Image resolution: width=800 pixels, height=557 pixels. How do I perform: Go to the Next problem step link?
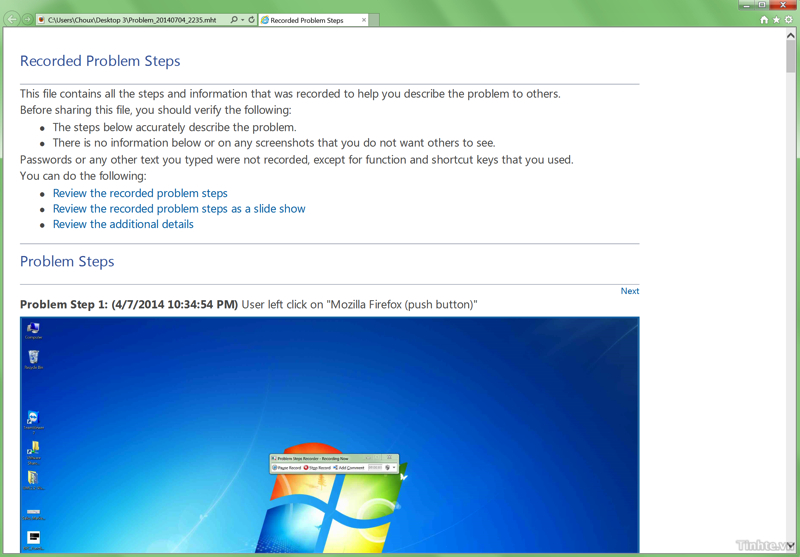(x=629, y=291)
